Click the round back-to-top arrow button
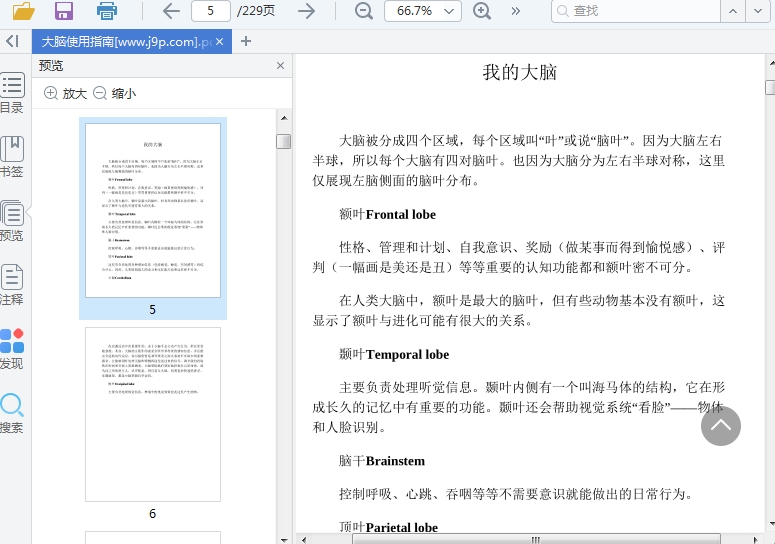775x544 pixels. click(x=721, y=426)
